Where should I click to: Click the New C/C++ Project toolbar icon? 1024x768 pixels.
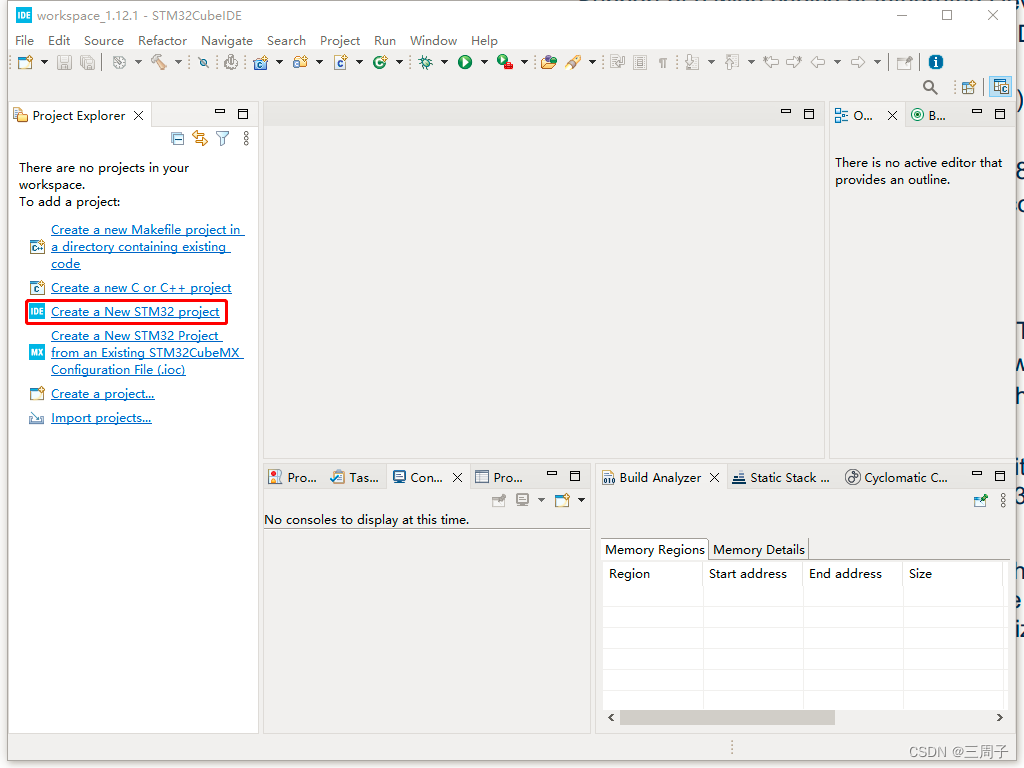(261, 63)
